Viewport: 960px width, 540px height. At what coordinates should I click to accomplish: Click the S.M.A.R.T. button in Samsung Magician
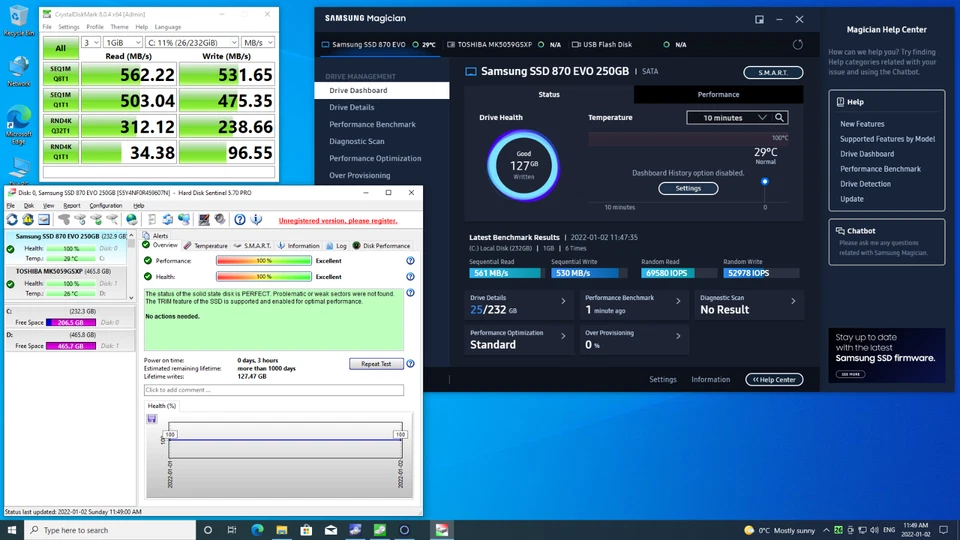[x=773, y=72]
